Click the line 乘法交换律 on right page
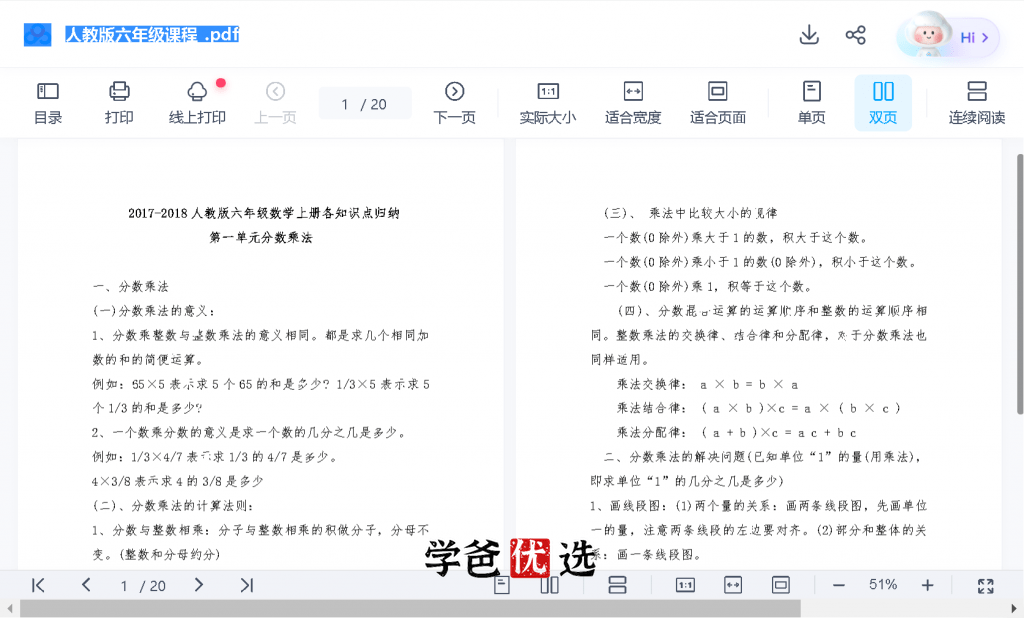 (707, 384)
